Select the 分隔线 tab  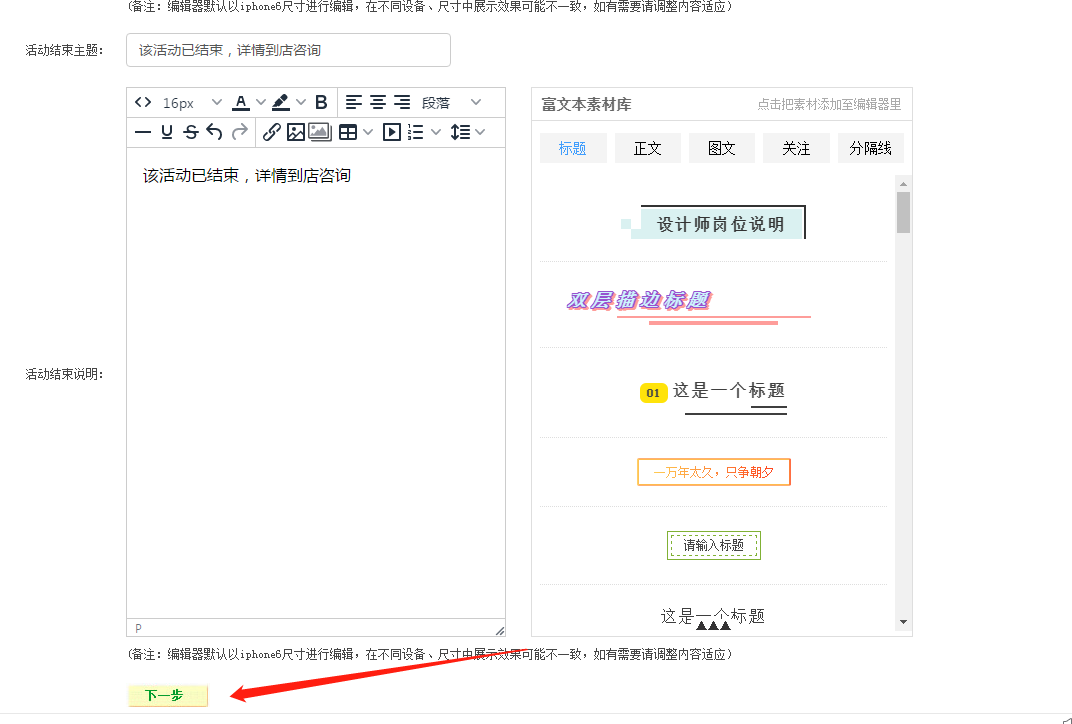tap(870, 148)
